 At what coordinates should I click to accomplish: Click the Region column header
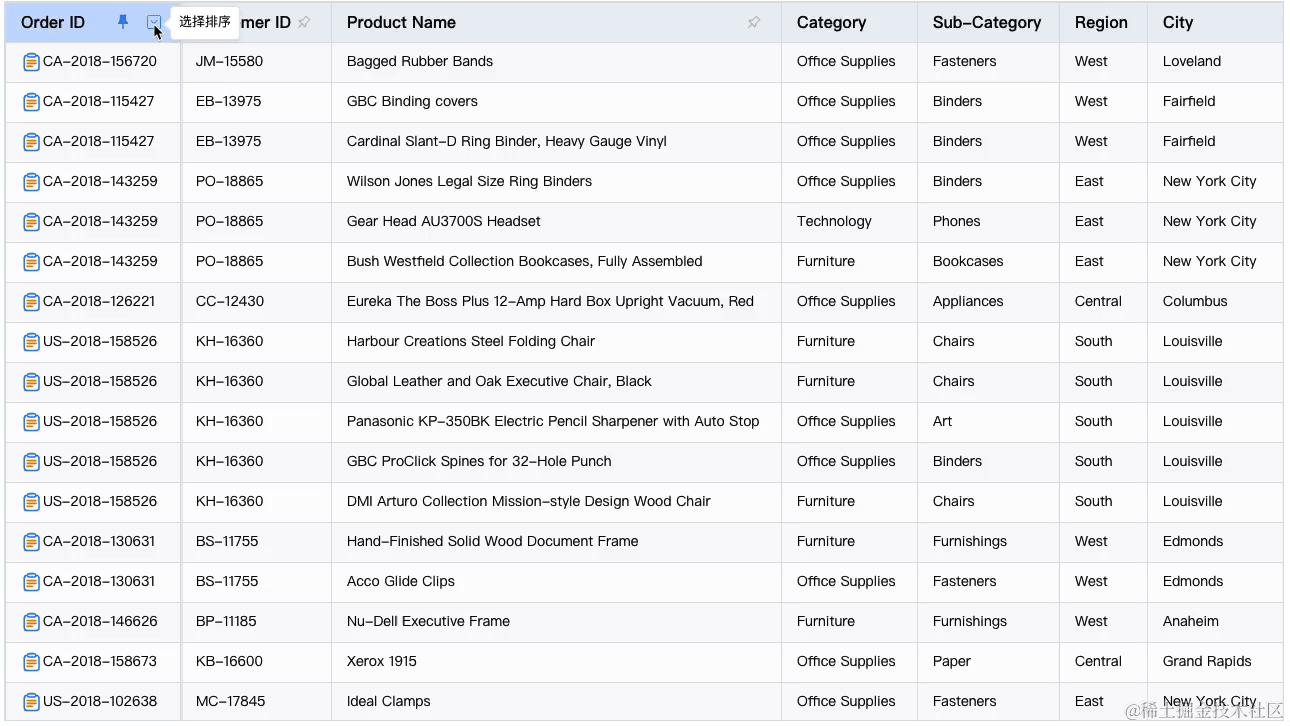point(1100,22)
